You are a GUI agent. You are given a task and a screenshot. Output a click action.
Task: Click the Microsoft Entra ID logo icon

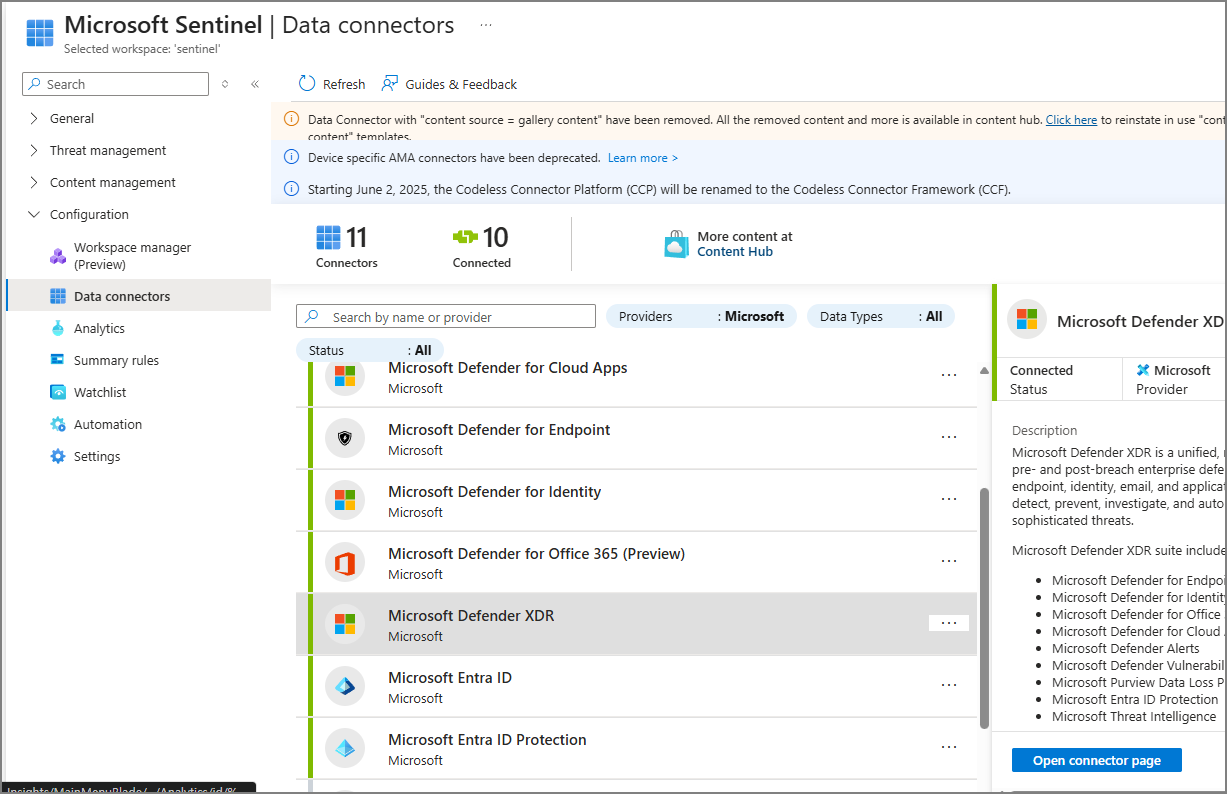click(345, 686)
